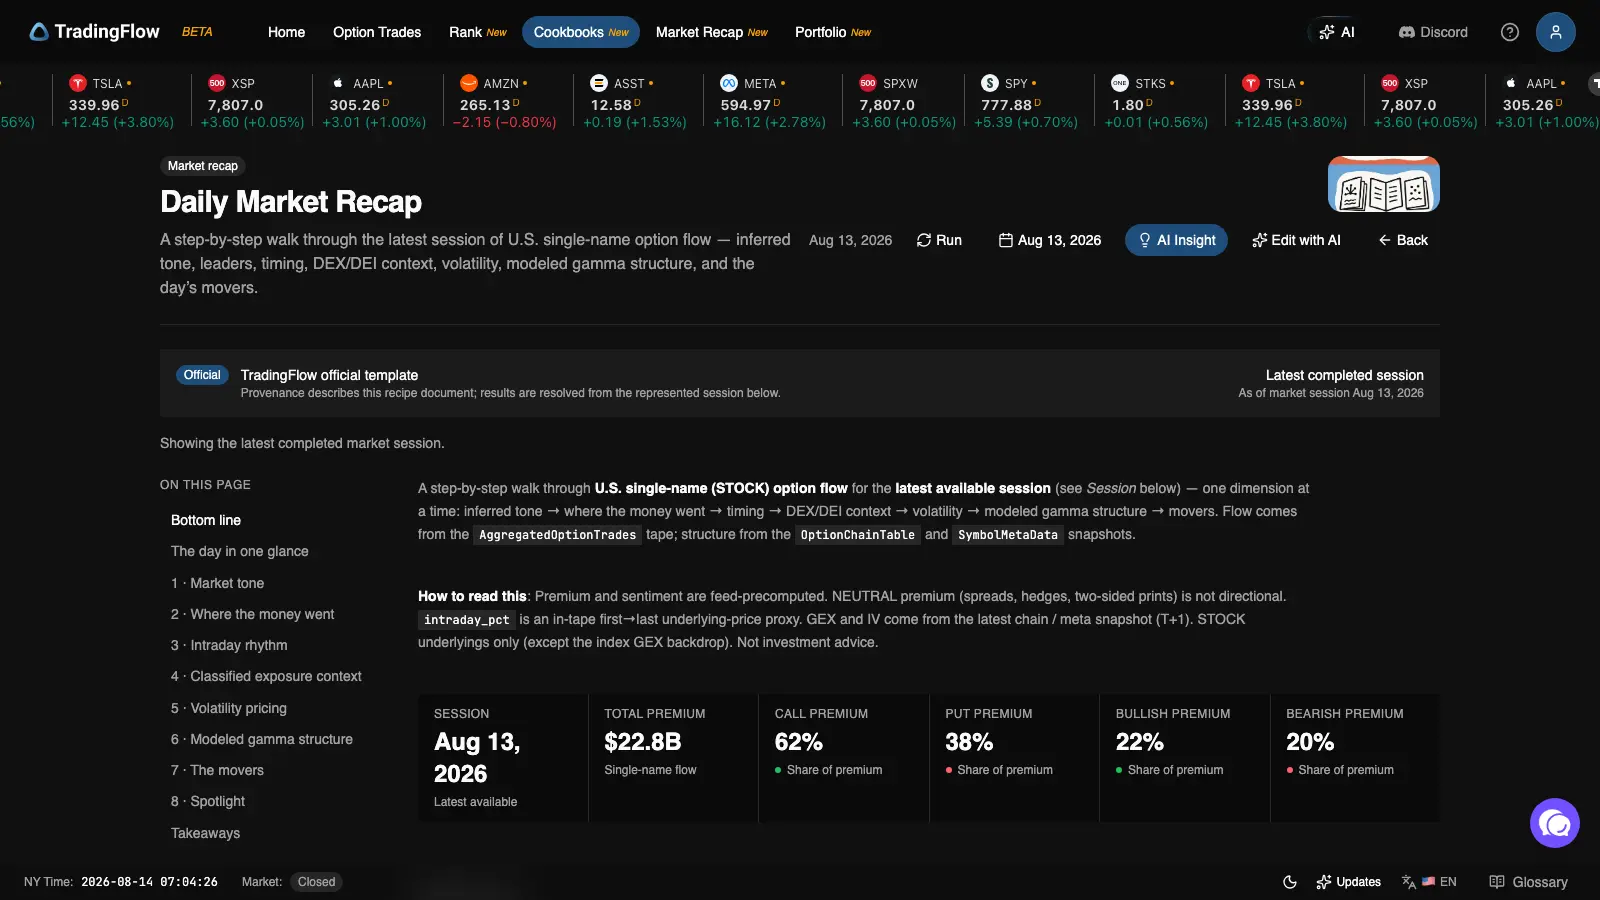Click the SymbolMetaData code label
Screen dimensions: 1600x900
point(1008,535)
